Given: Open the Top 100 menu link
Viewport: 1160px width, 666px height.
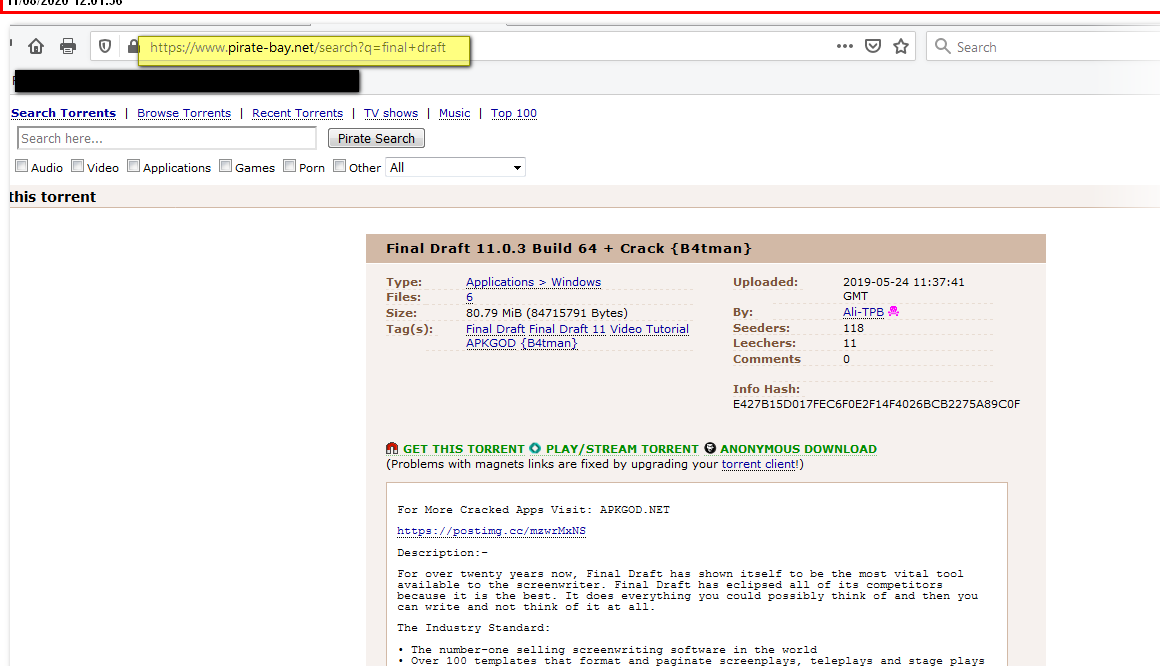Looking at the screenshot, I should coord(513,113).
